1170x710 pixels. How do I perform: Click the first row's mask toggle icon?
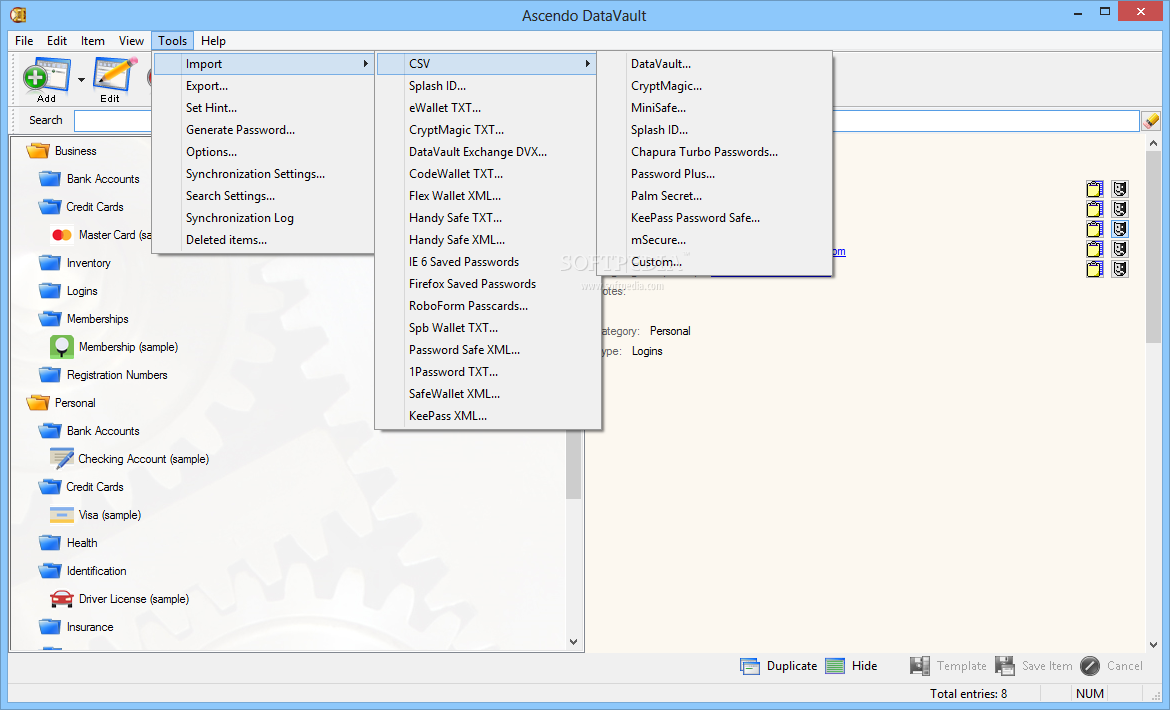point(1119,189)
